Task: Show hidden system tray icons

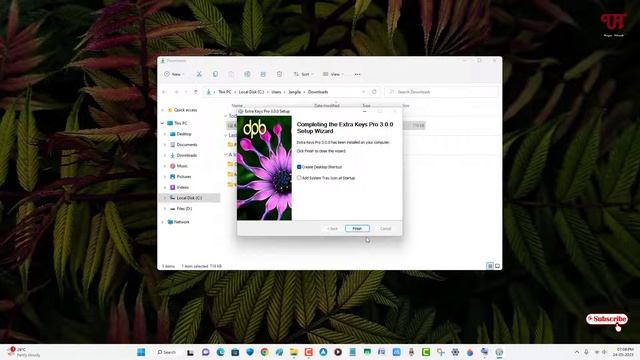Action: 577,352
